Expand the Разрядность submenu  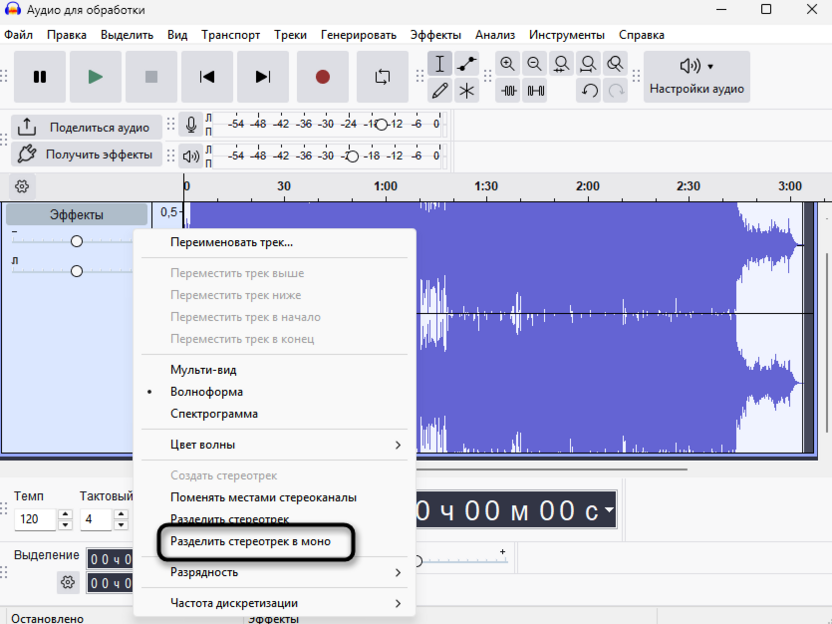(274, 572)
